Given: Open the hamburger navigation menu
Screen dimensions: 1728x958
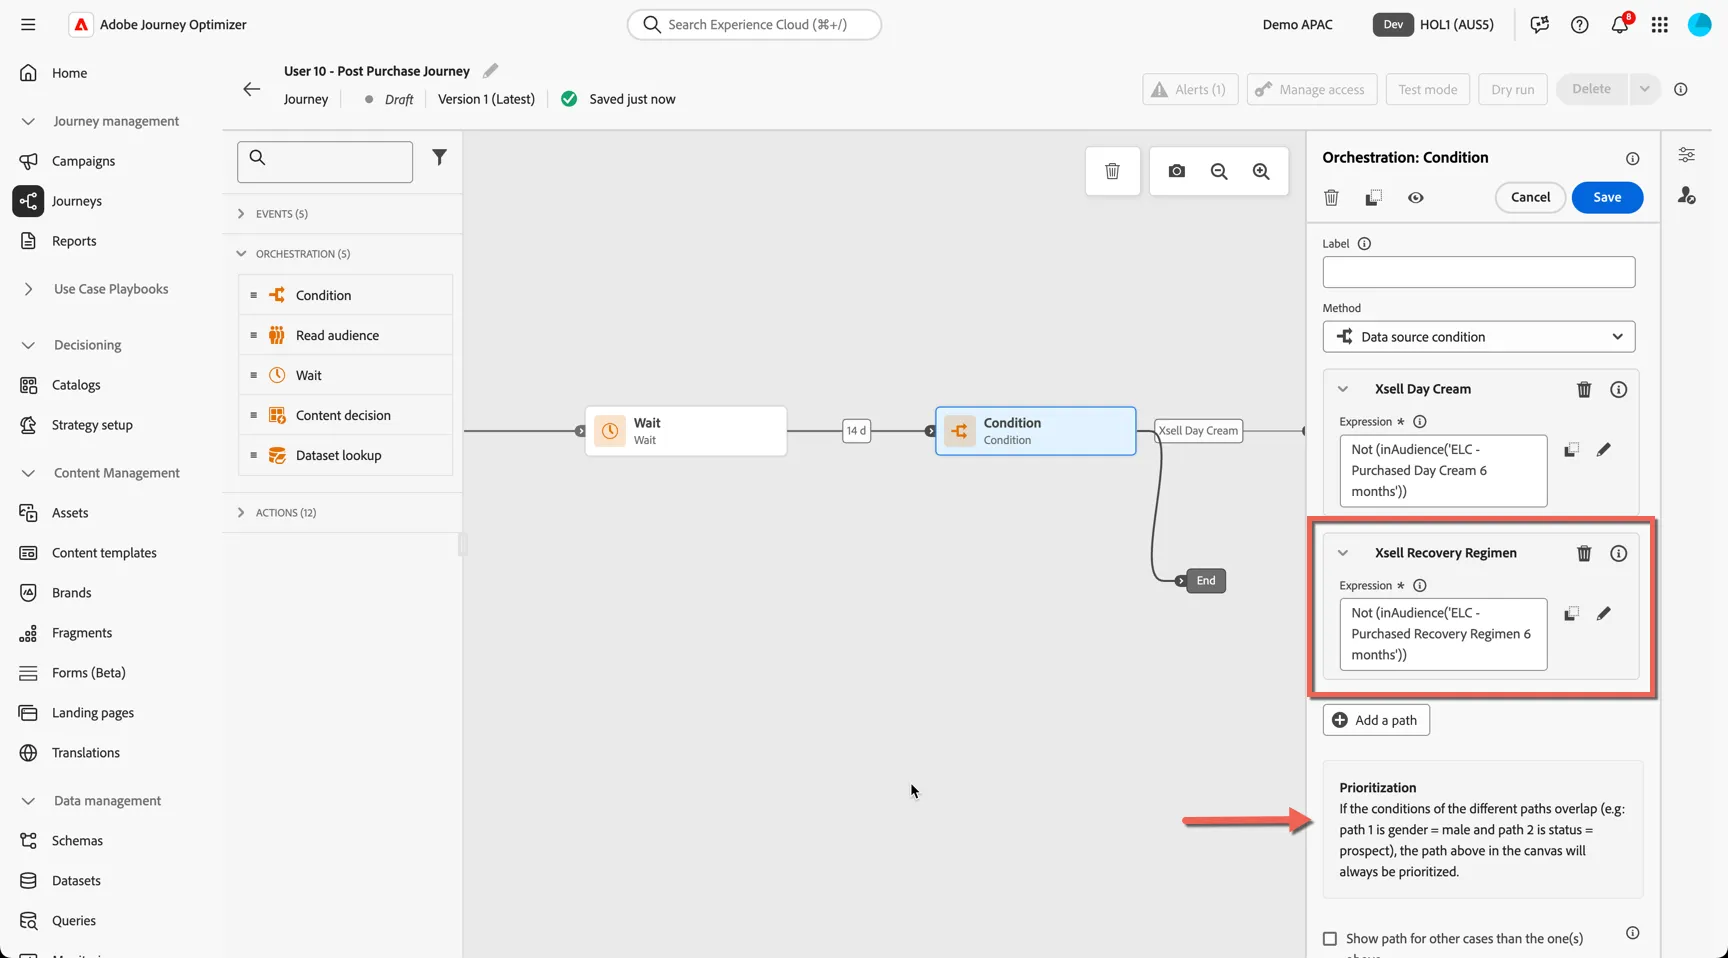Looking at the screenshot, I should (x=28, y=24).
